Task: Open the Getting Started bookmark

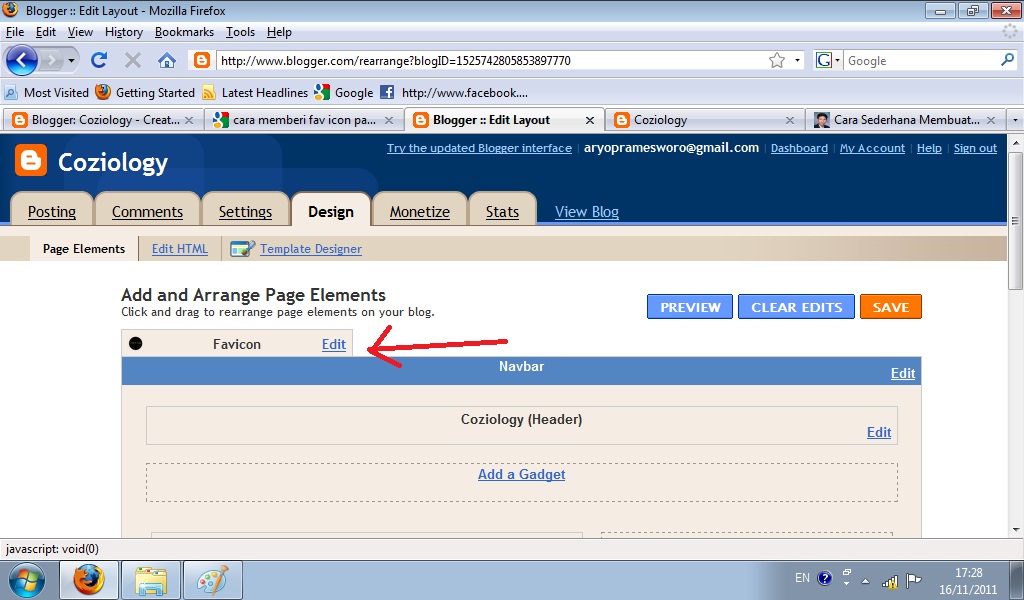Action: click(x=145, y=93)
